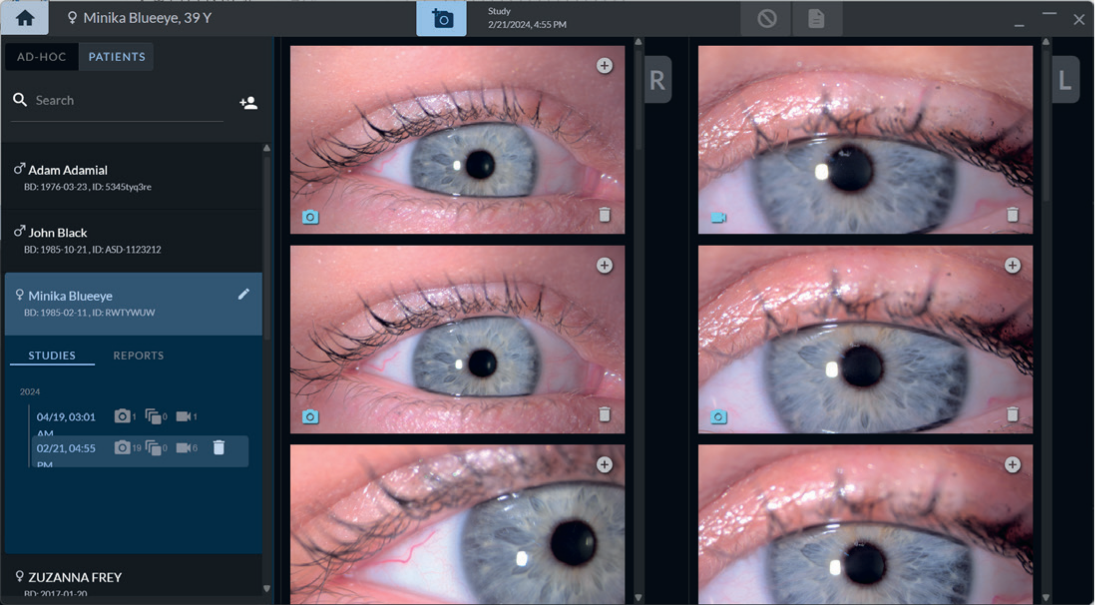Screen dimensions: 1096x606
Task: Click camera type icon on first right-eye image
Action: point(310,217)
